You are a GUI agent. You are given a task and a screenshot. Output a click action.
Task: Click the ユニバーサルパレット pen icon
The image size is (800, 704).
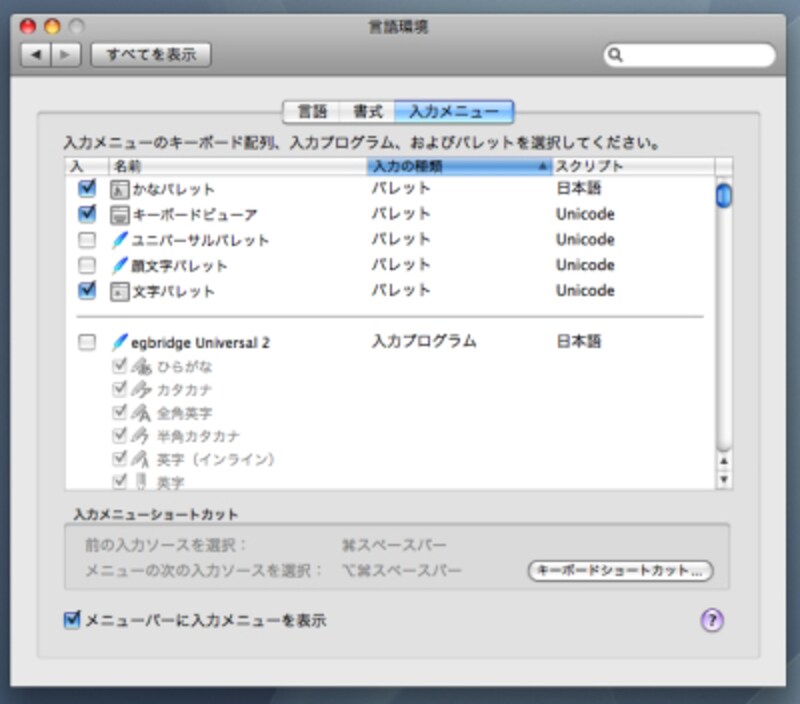click(119, 240)
